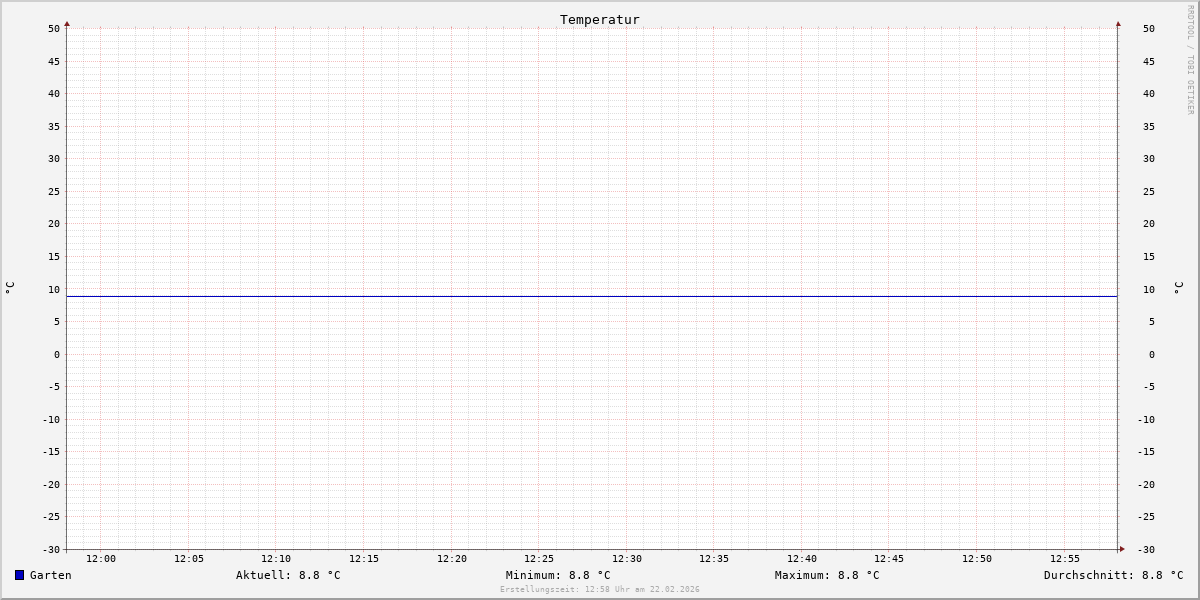Click the "Temperatur" chart title
Image resolution: width=1200 pixels, height=600 pixels.
[x=600, y=20]
